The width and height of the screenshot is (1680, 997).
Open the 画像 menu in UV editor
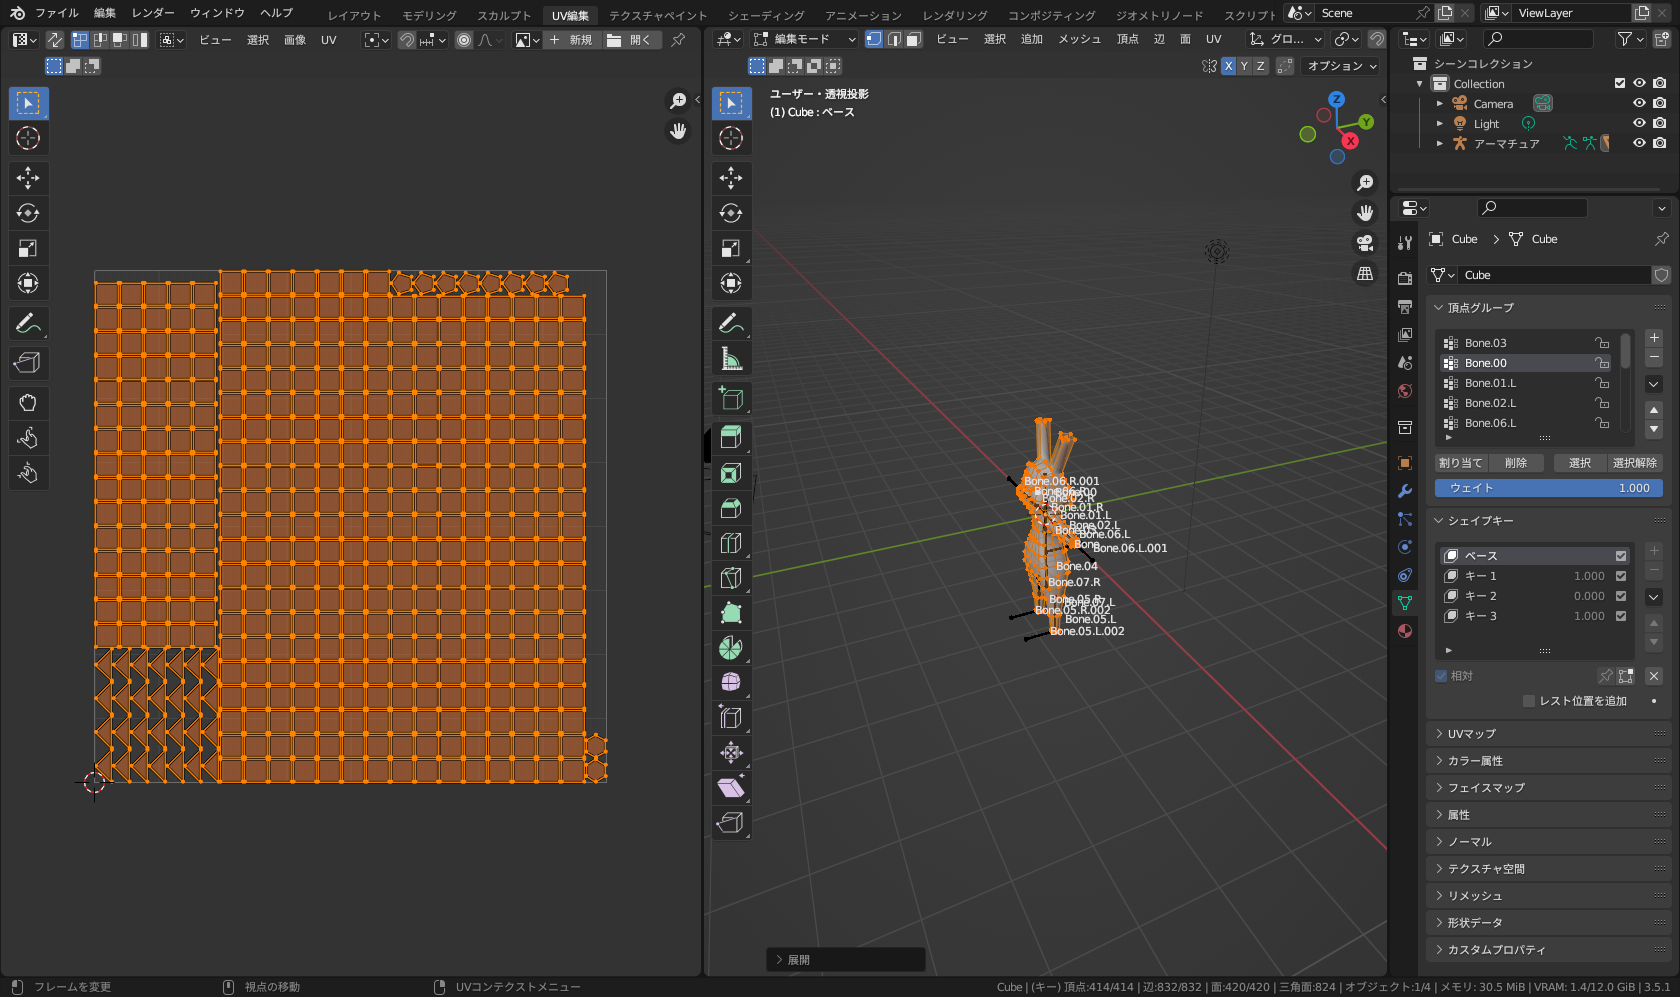[x=295, y=40]
